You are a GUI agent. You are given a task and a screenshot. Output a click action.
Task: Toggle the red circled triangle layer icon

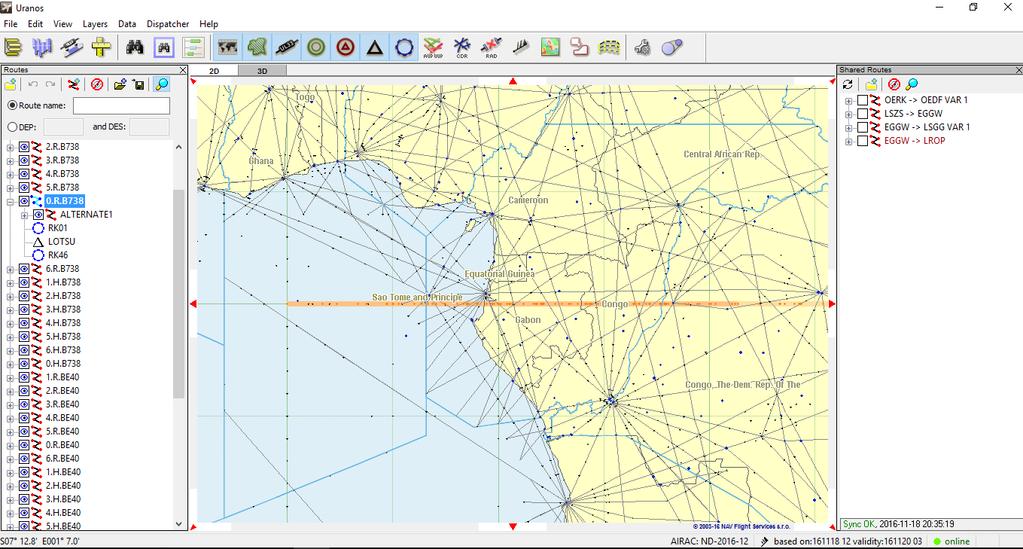pyautogui.click(x=346, y=47)
